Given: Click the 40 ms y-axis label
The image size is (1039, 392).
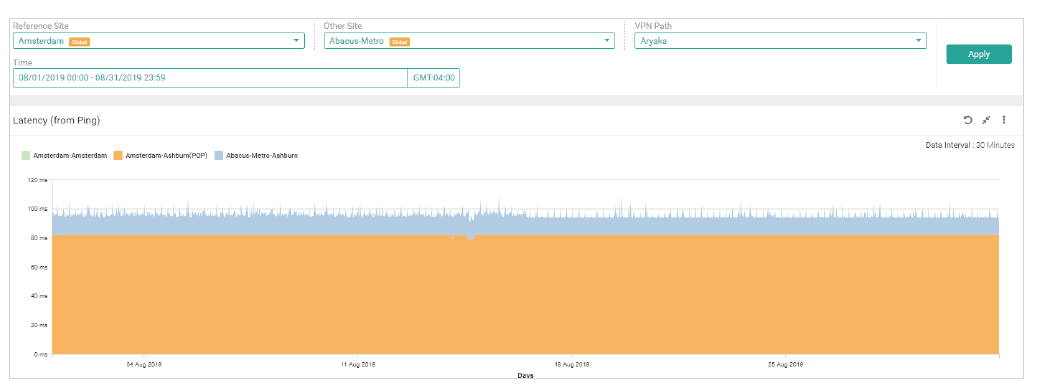Looking at the screenshot, I should 38,296.
